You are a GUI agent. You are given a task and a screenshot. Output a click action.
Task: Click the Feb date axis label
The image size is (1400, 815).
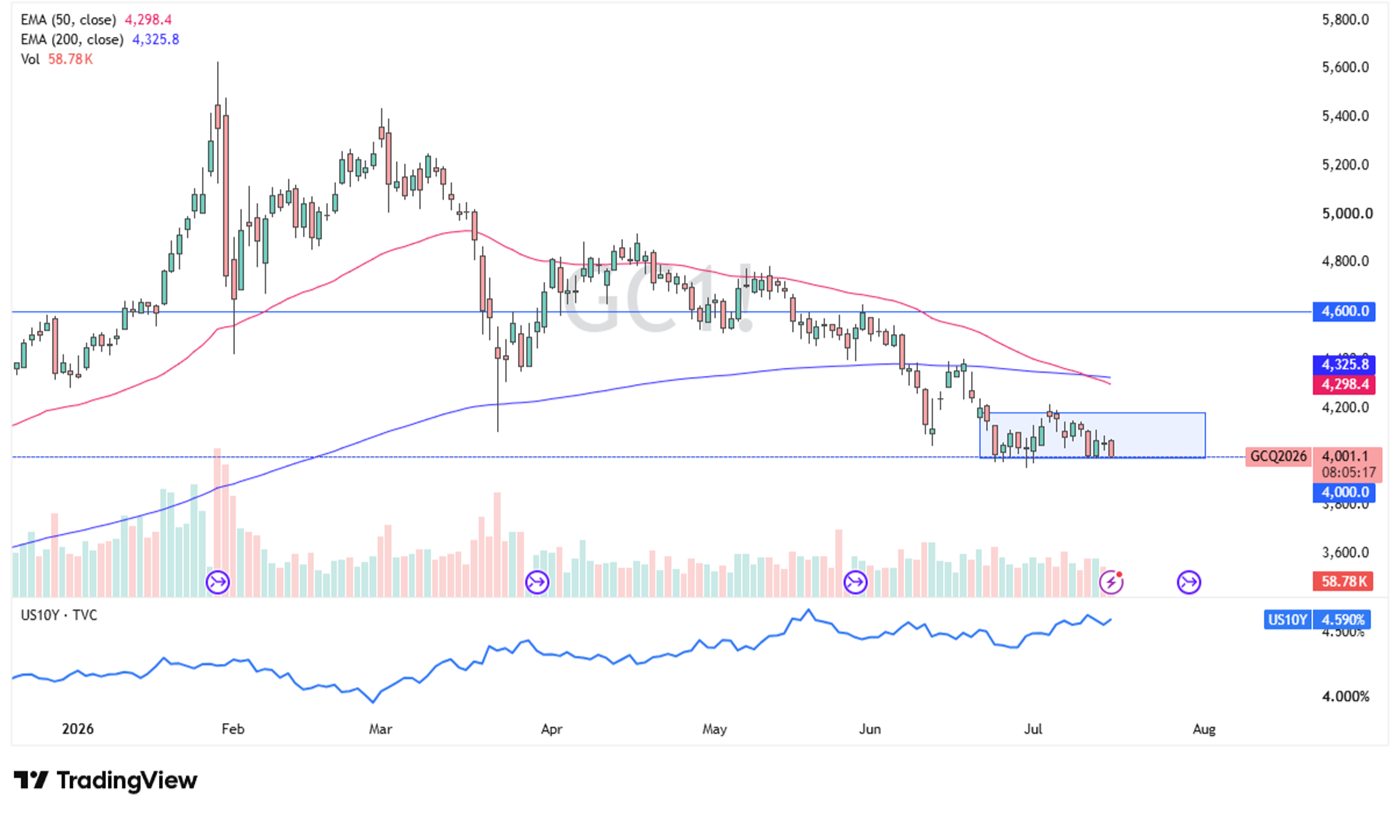pyautogui.click(x=232, y=731)
